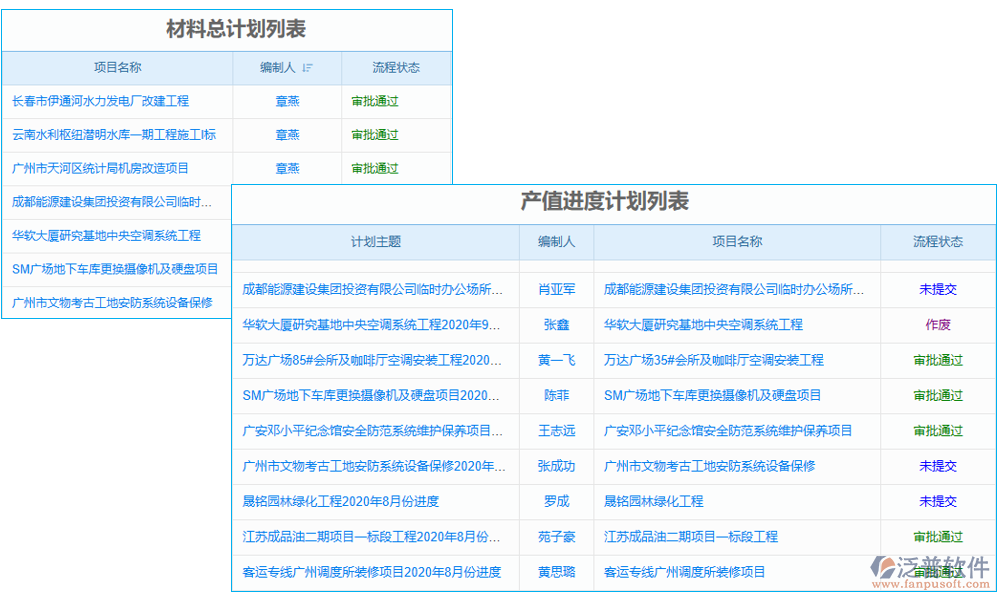This screenshot has width=1000, height=600.
Task: Open 江苏成品油二期项目一标段工程 link
Action: coord(690,536)
